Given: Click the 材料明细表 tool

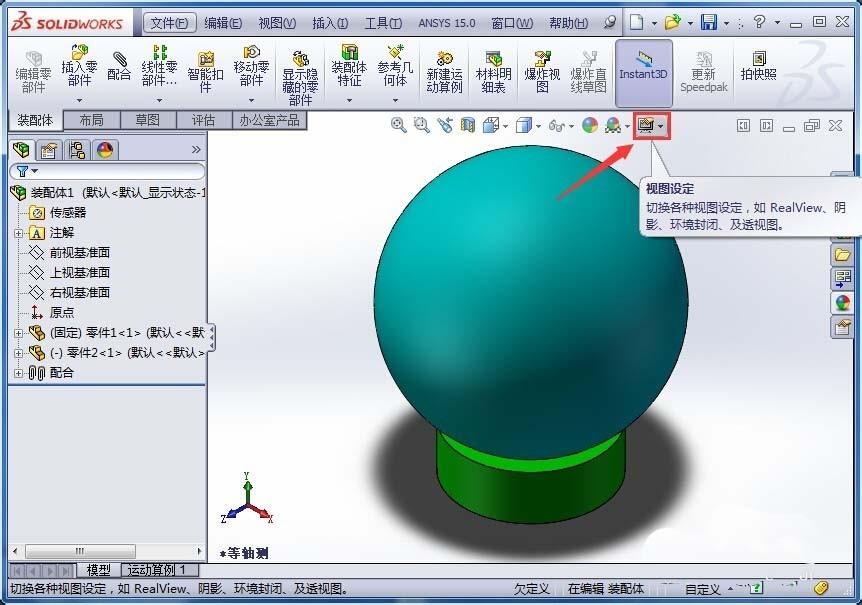Looking at the screenshot, I should (496, 65).
